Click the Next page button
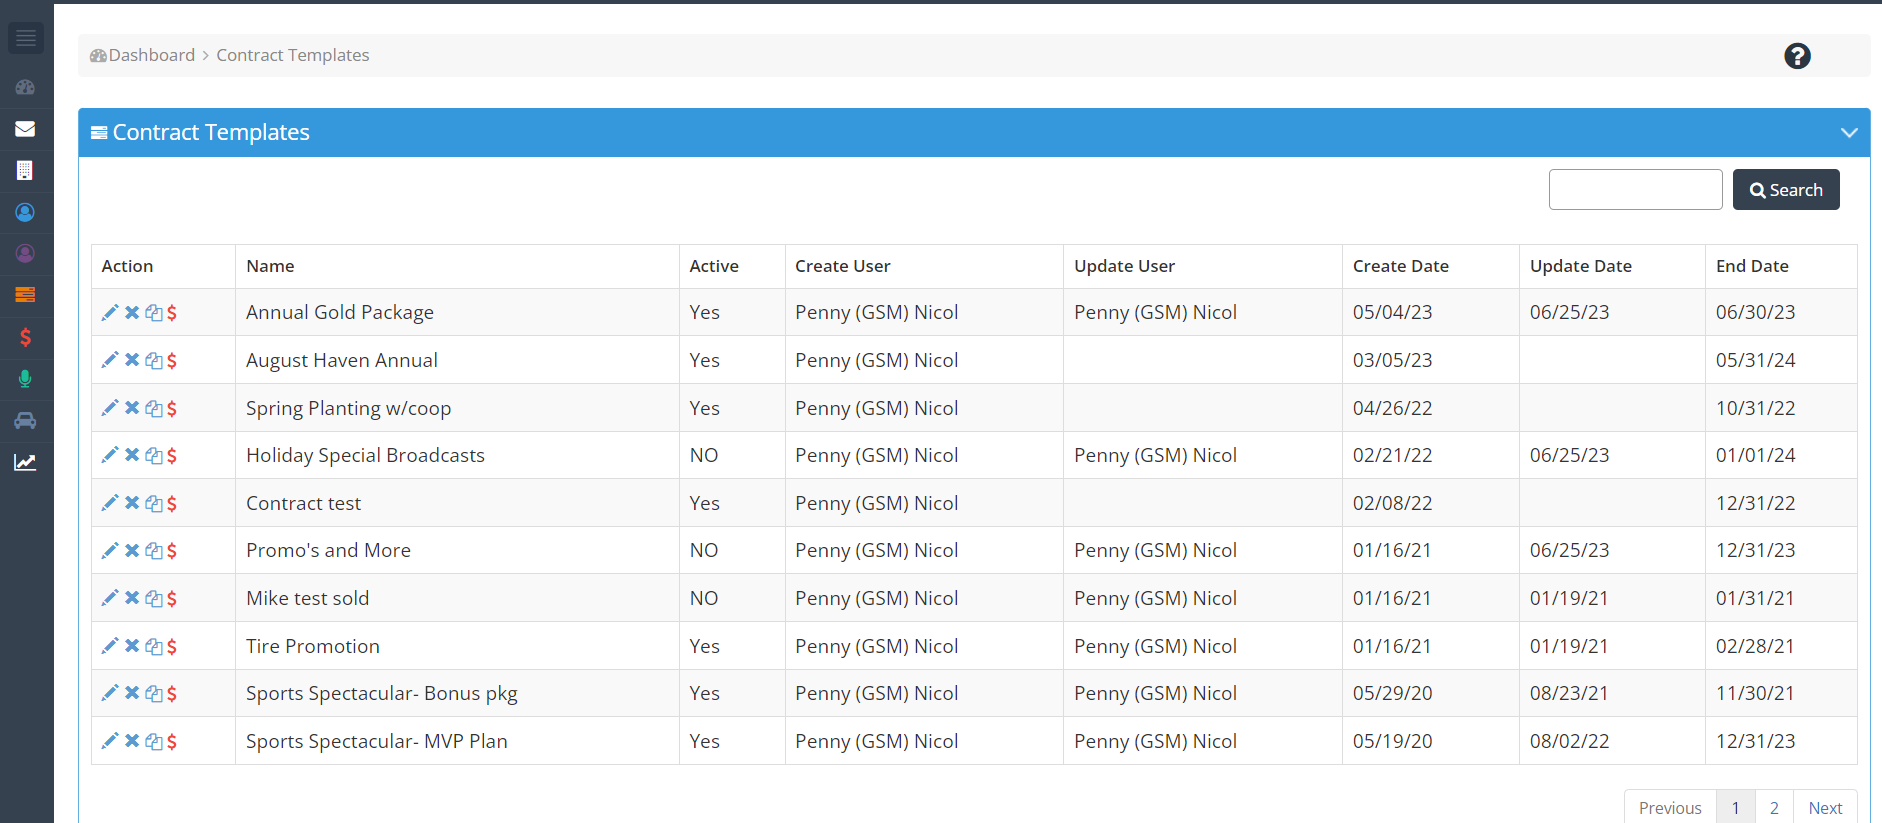 tap(1825, 808)
